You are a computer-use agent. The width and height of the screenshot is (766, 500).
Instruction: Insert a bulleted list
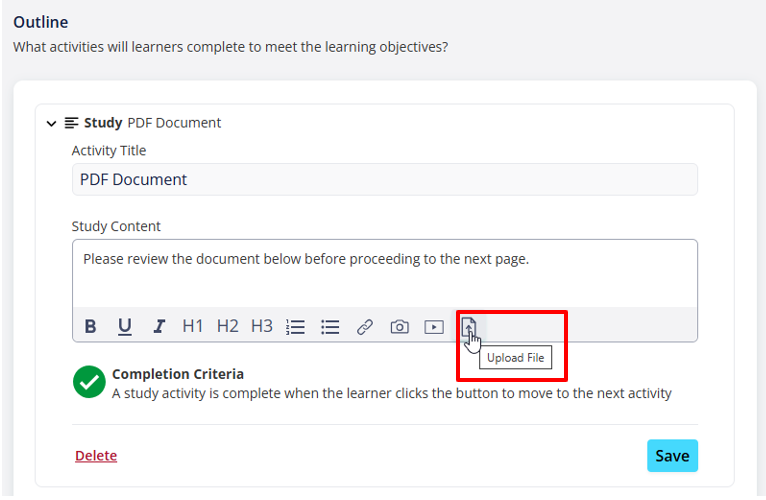click(330, 326)
